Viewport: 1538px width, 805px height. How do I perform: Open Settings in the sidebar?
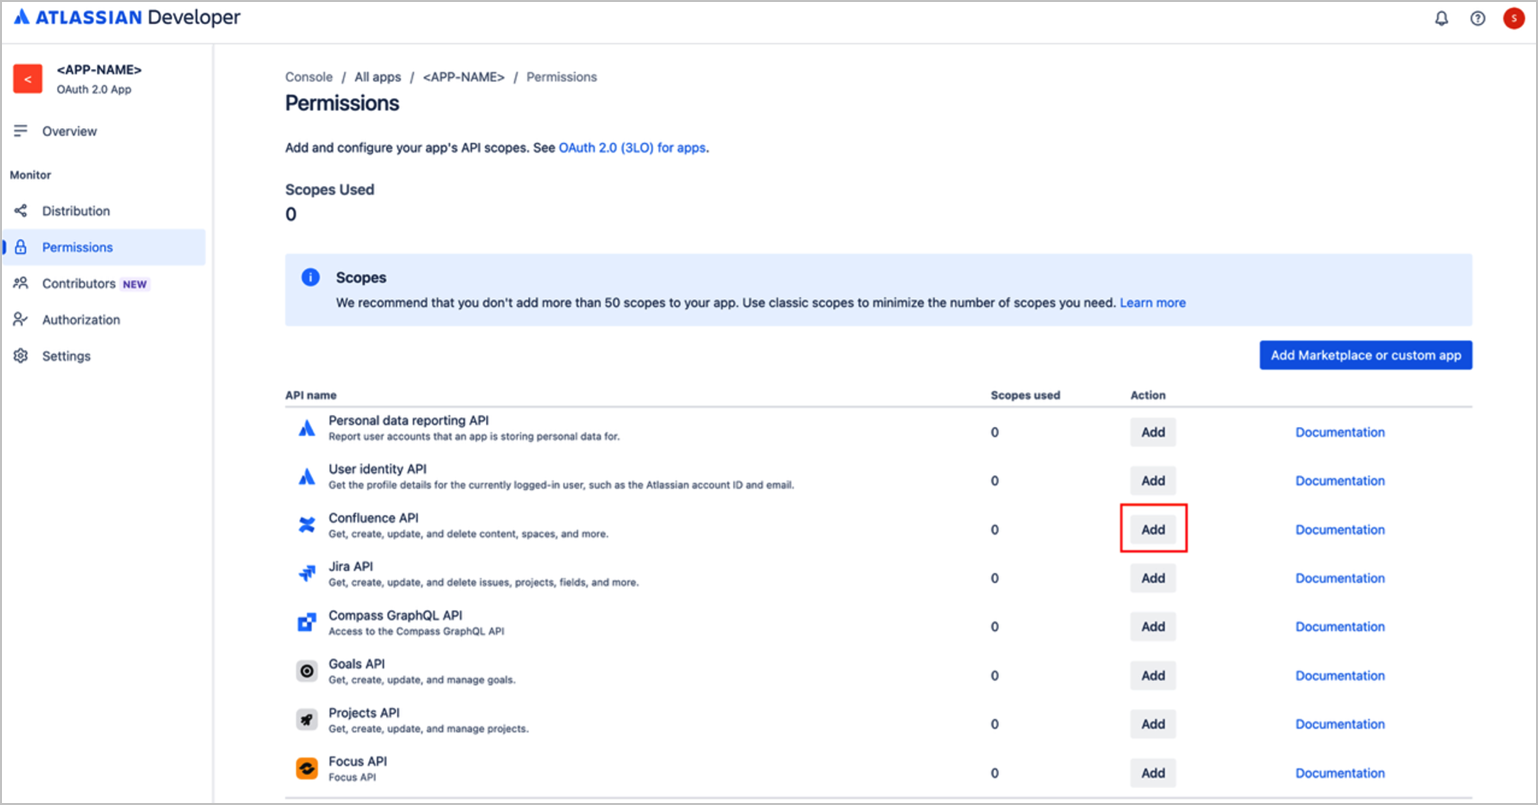[104, 356]
